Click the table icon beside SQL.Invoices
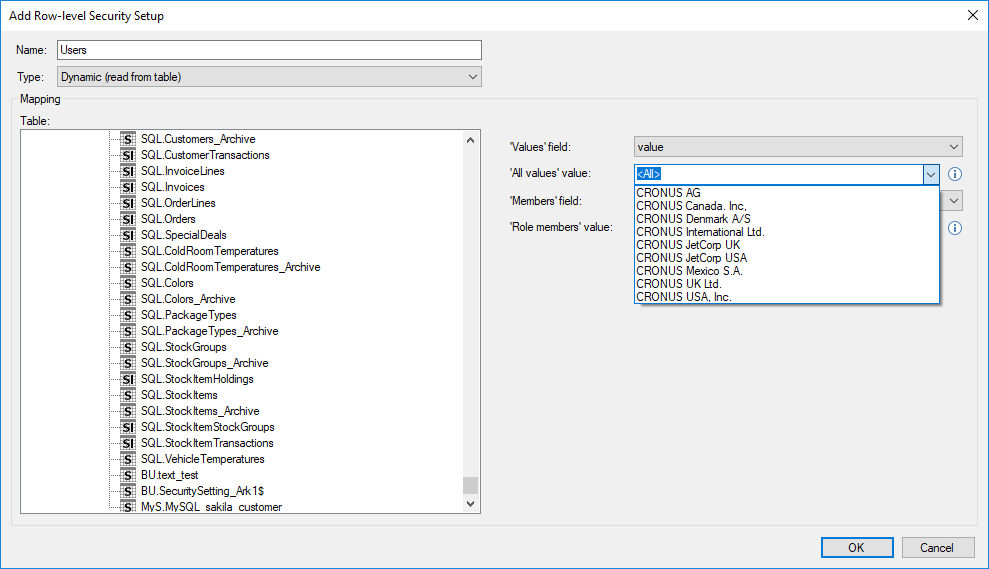The height and width of the screenshot is (569, 989). coord(128,187)
